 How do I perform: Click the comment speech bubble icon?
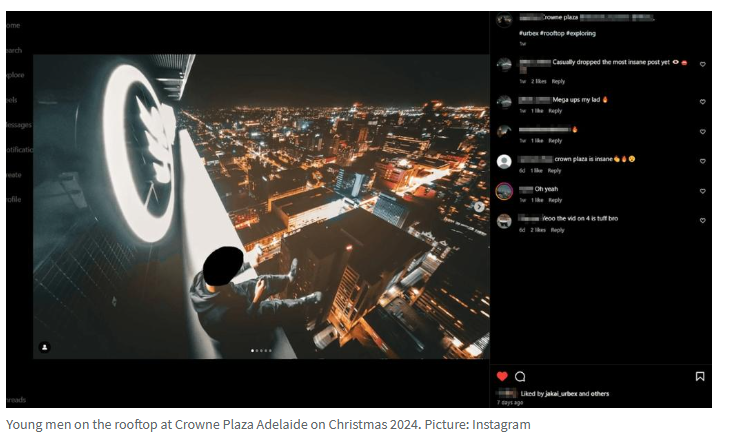[520, 376]
